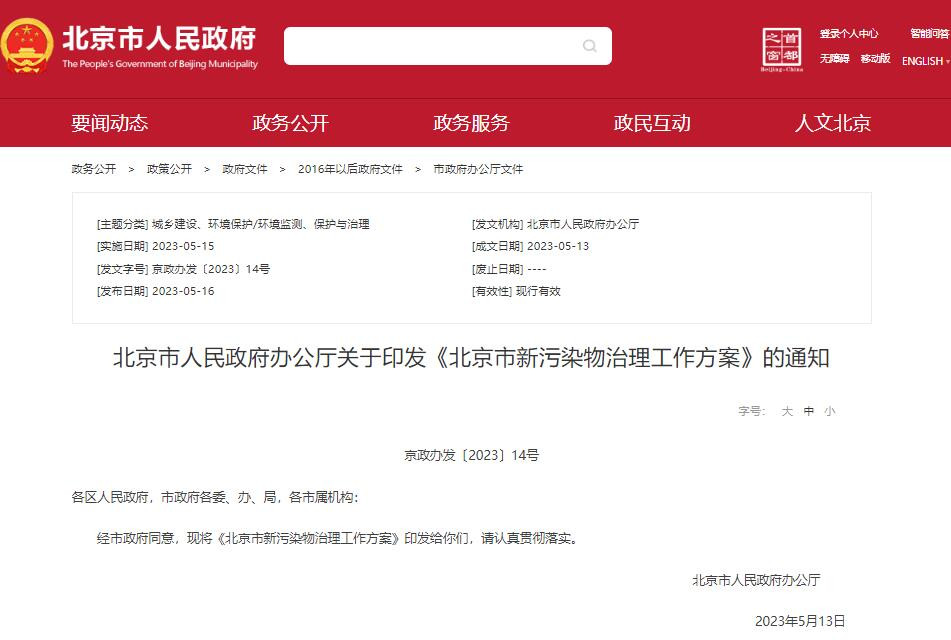951x640 pixels.
Task: Switch to 无障碍 mode
Action: tap(835, 58)
